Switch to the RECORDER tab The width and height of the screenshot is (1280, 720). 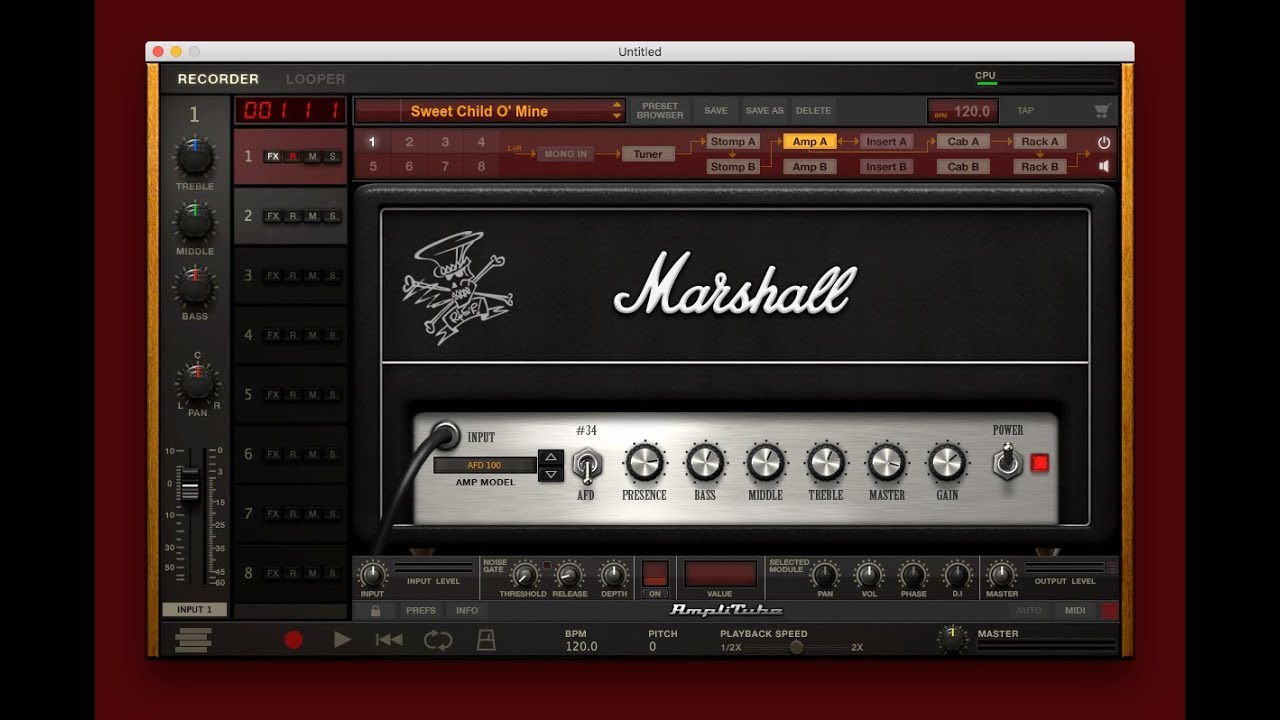218,79
